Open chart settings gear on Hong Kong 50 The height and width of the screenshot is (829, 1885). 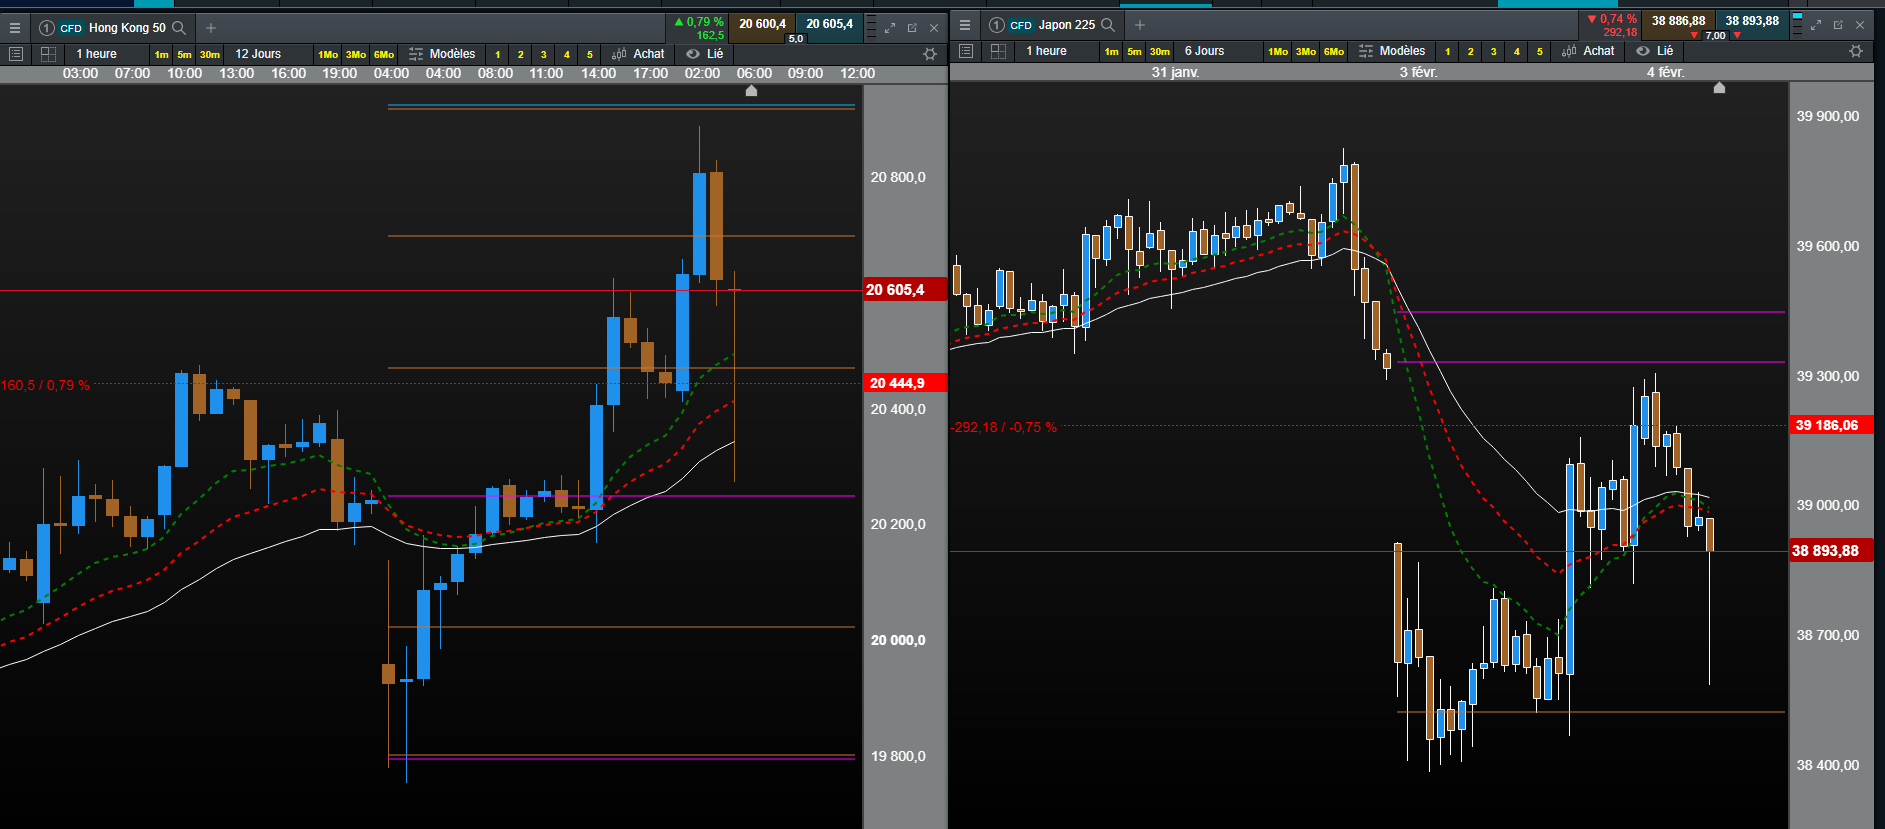930,54
